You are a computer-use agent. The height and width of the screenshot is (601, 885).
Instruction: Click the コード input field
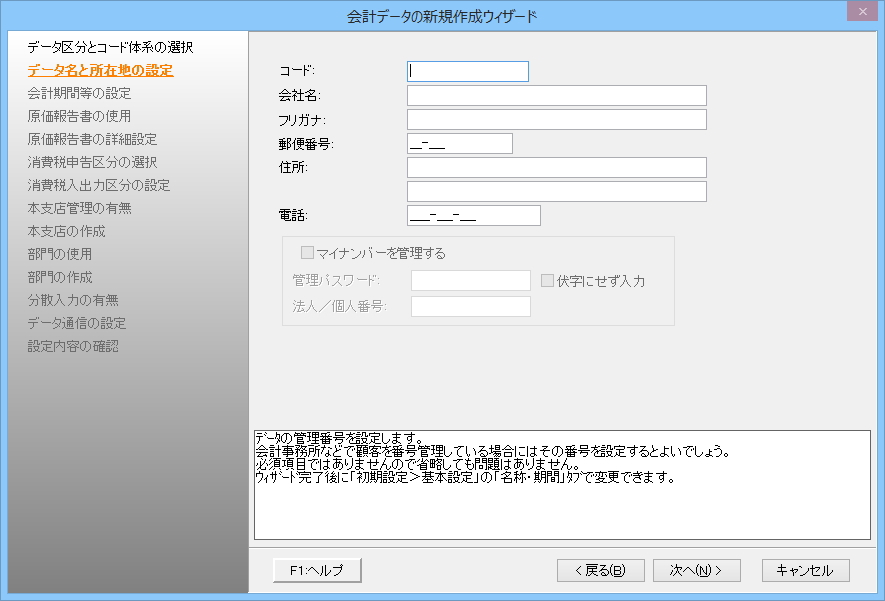(x=468, y=71)
